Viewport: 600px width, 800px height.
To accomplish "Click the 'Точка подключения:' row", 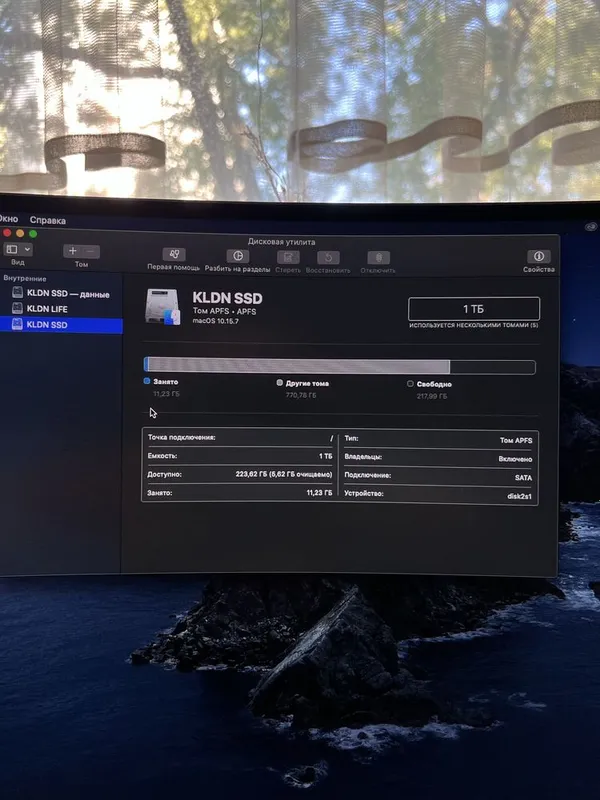I will [x=240, y=438].
